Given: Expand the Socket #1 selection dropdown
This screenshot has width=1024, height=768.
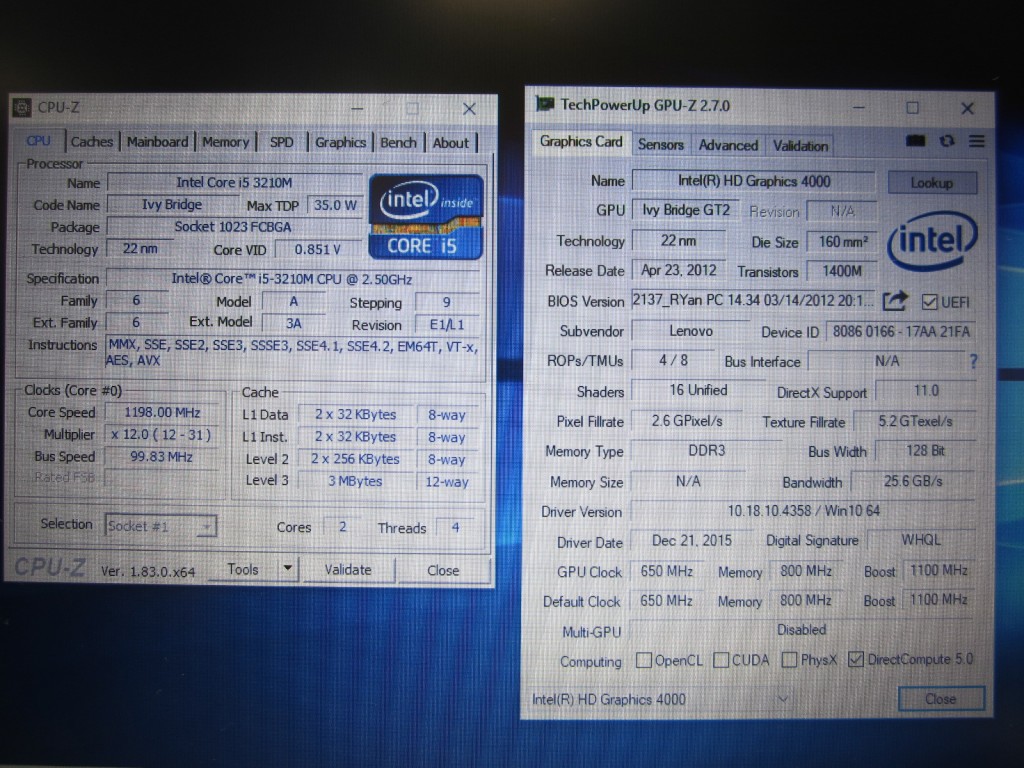Looking at the screenshot, I should click(206, 526).
